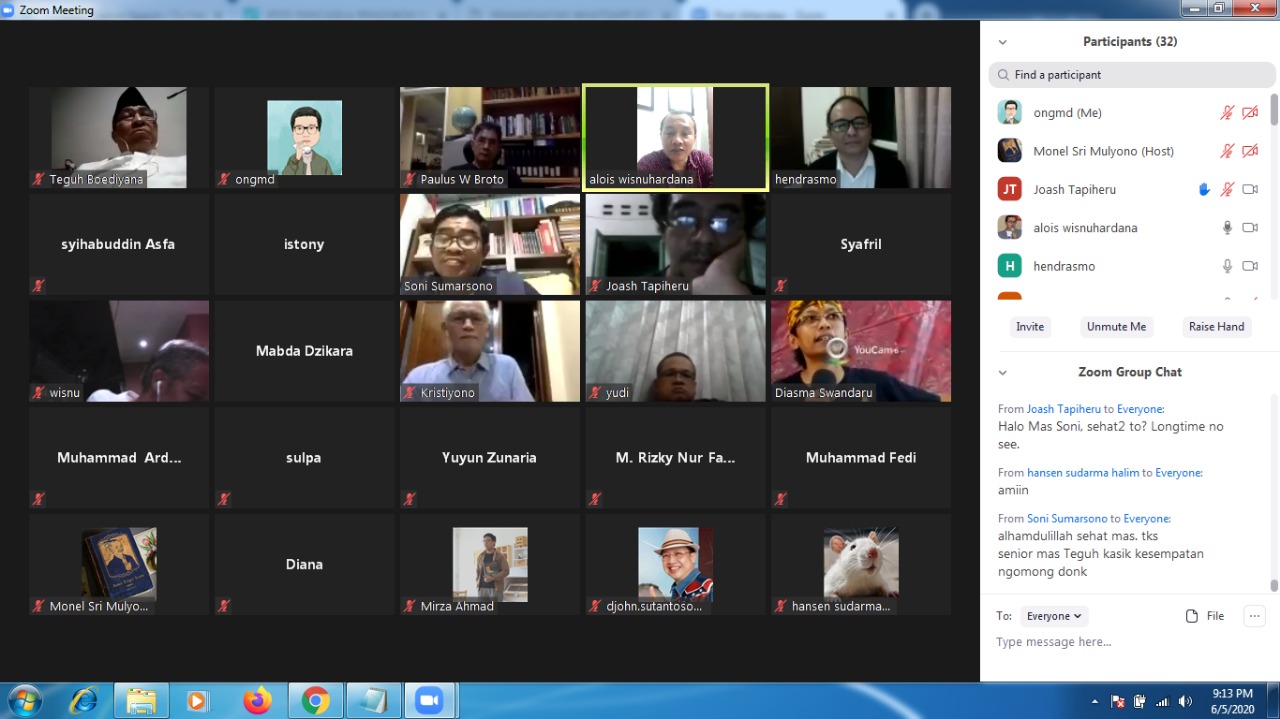
Task: Collapse the Participants panel chevron
Action: [1003, 42]
